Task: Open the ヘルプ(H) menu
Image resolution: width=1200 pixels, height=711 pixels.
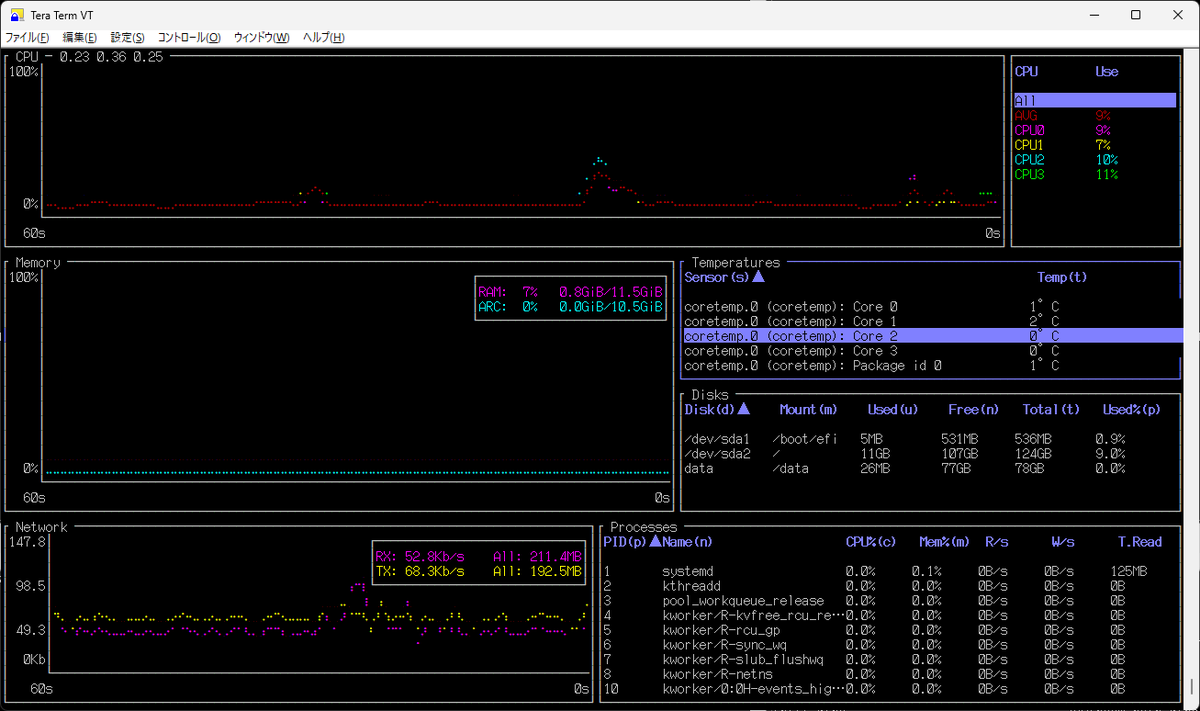Action: (x=323, y=37)
